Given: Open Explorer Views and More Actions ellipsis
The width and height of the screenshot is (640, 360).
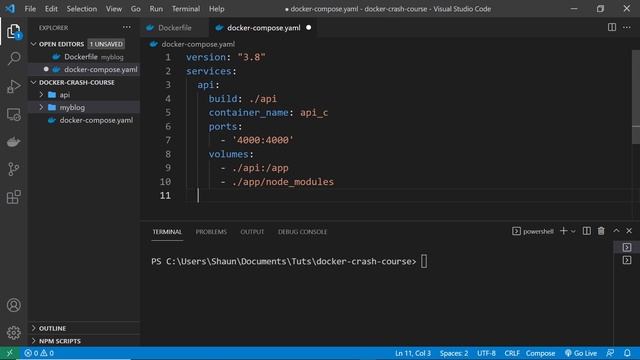Looking at the screenshot, I should (127, 27).
